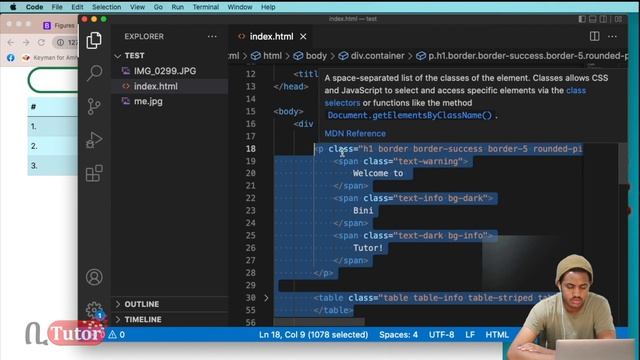
Task: Click browser forward arrow in background window
Action: click(x=26, y=42)
